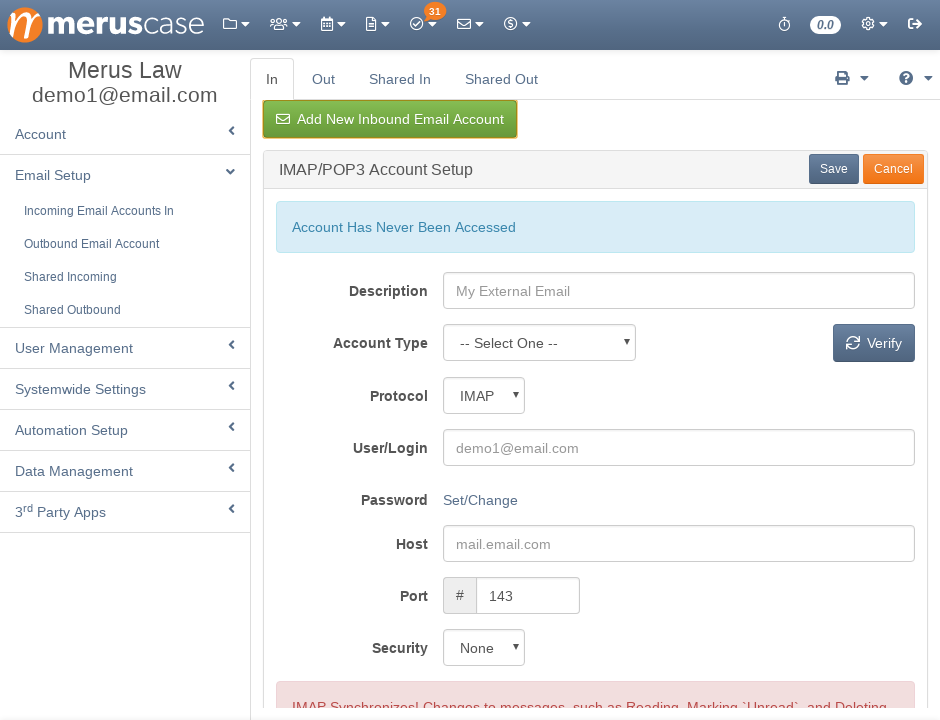Save the IMAP/POP3 account setup
Viewport: 940px width, 720px height.
point(833,169)
